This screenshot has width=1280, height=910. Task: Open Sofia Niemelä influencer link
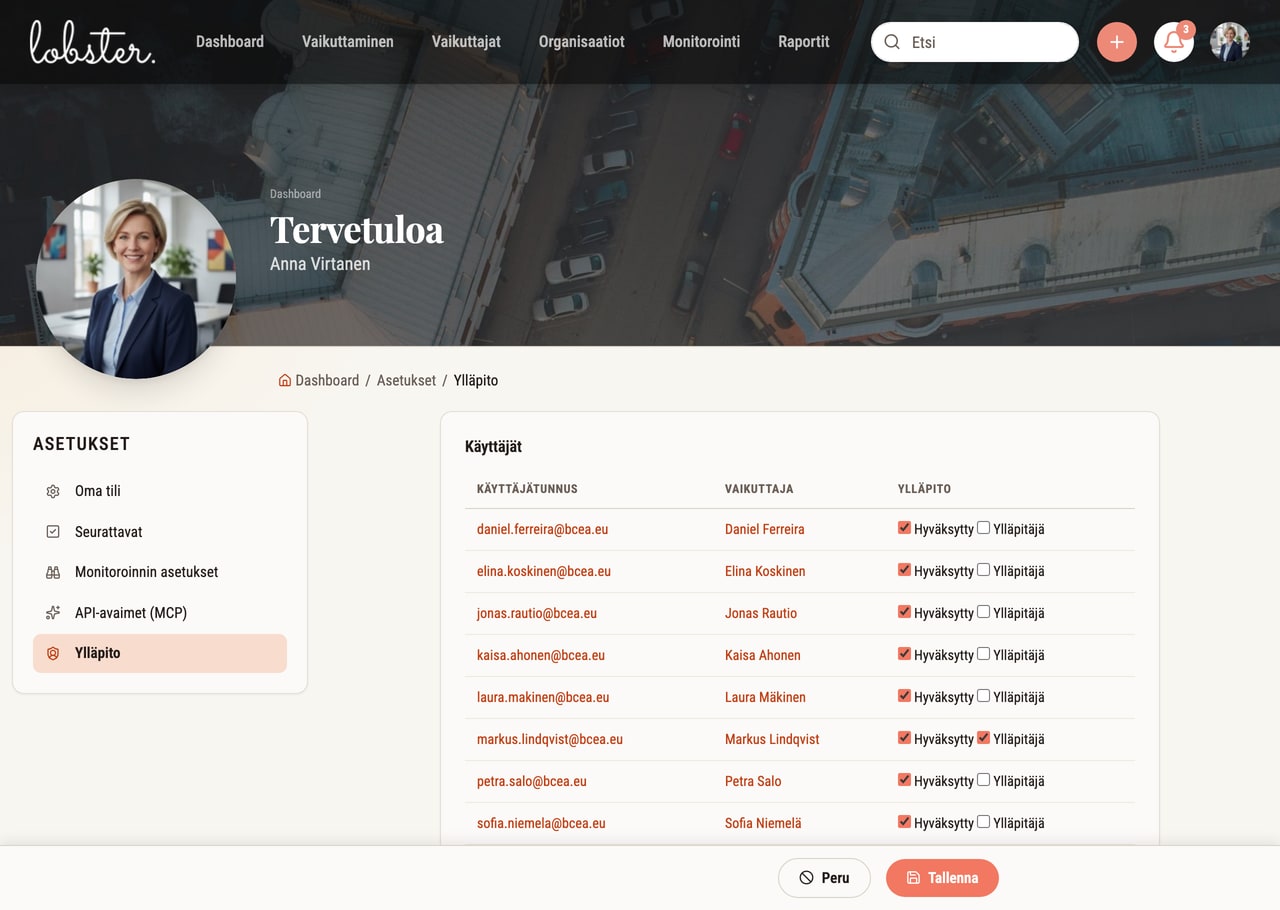pos(763,823)
